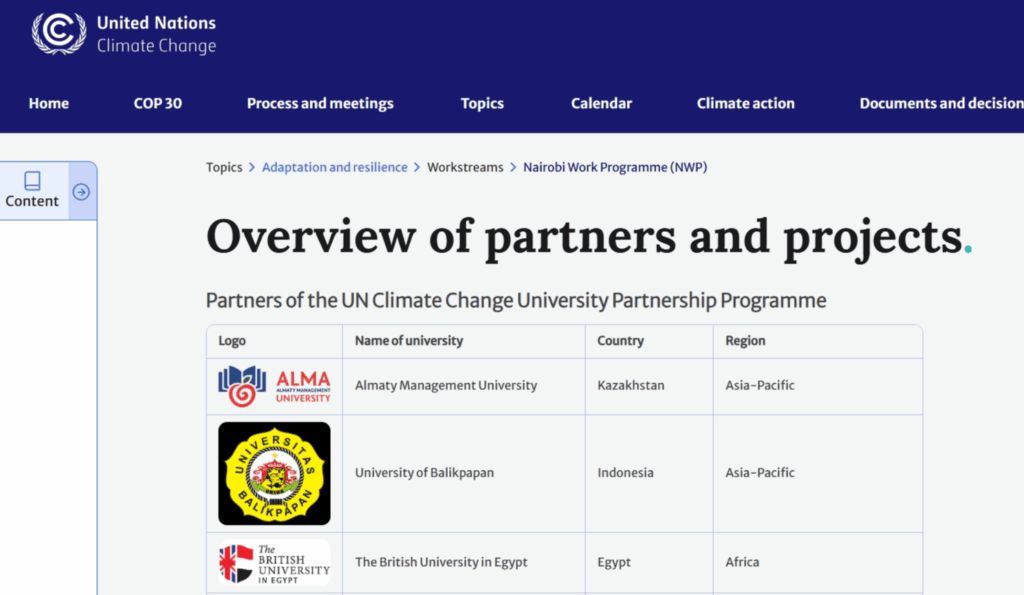The width and height of the screenshot is (1024, 595).
Task: Open the Process and meetings menu
Action: click(320, 103)
